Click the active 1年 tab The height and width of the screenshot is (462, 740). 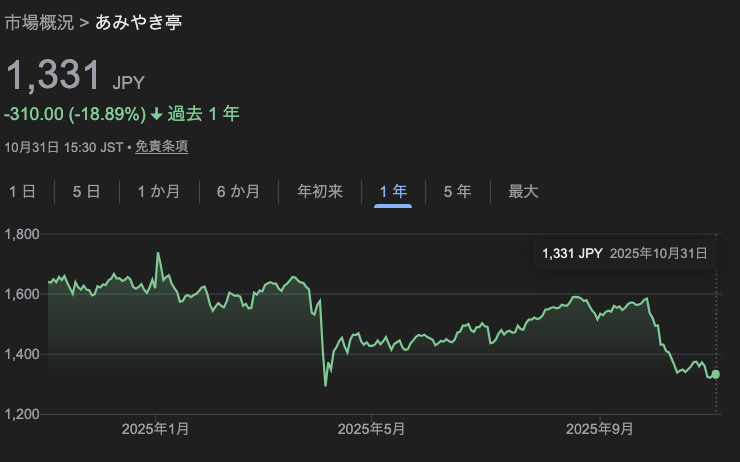tap(393, 192)
